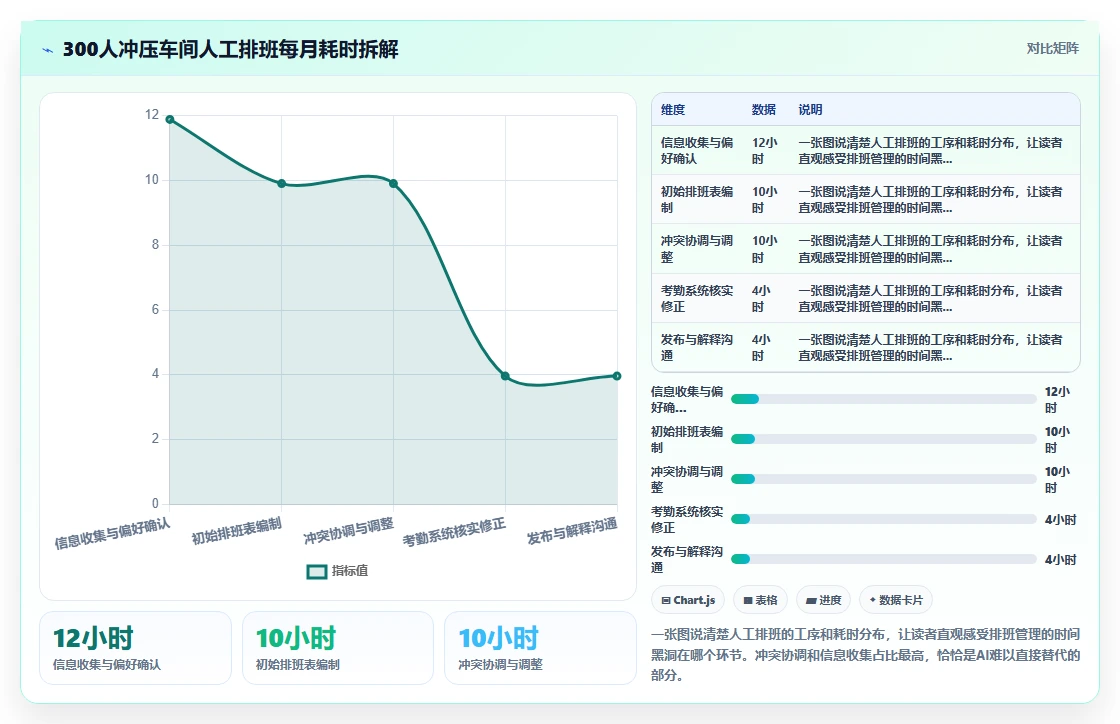The image size is (1120, 724).
Task: Click the 维度 column header
Action: [673, 110]
